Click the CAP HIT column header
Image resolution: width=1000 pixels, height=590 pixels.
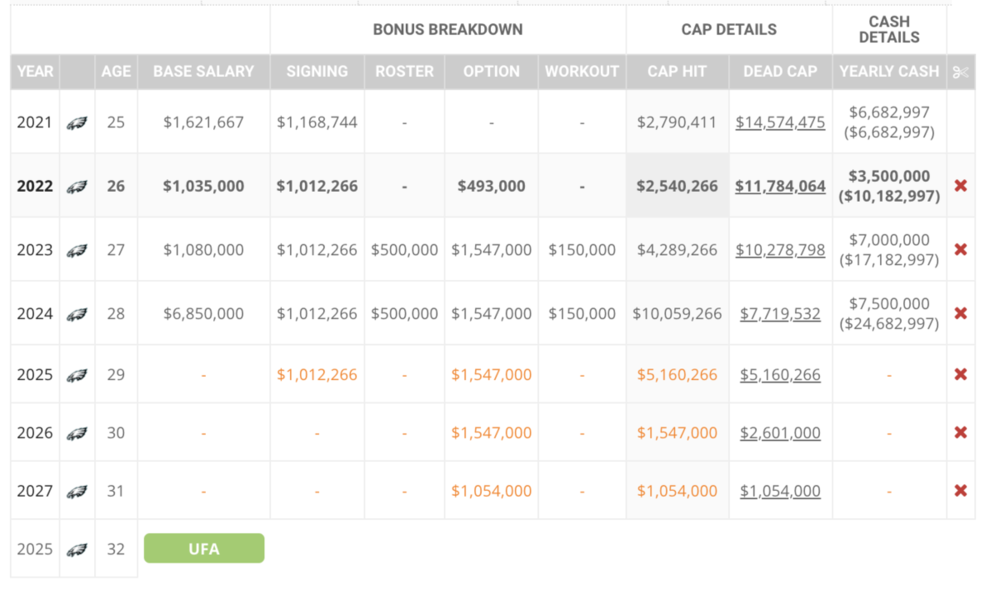pos(677,72)
